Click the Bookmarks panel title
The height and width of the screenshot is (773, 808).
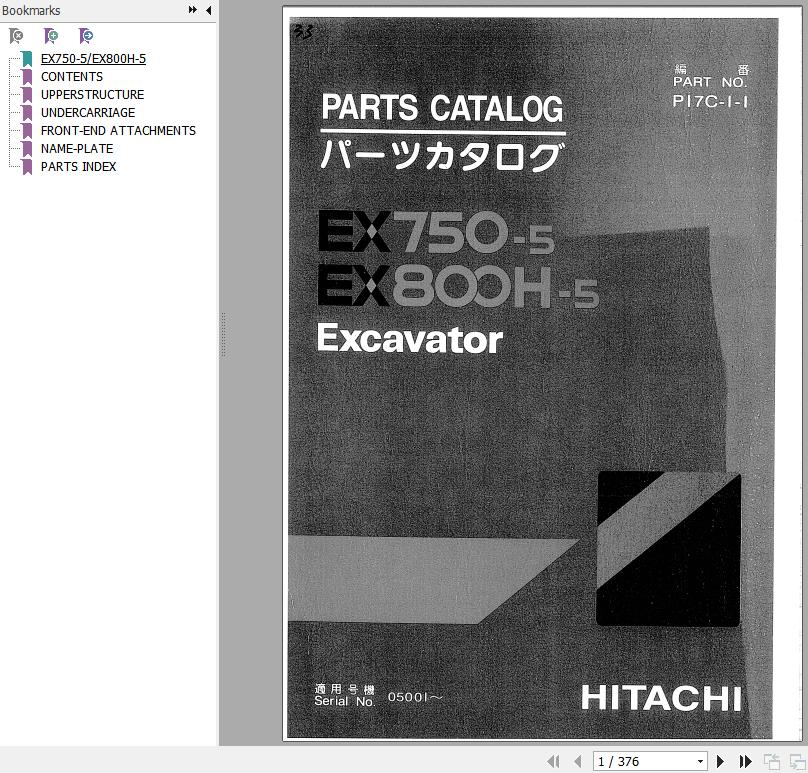point(31,10)
